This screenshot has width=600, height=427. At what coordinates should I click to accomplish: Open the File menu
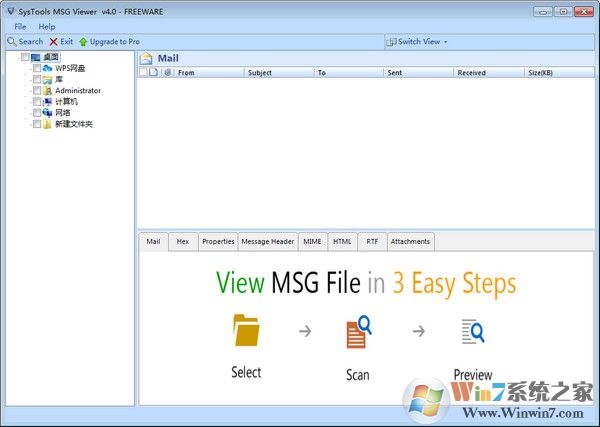20,27
